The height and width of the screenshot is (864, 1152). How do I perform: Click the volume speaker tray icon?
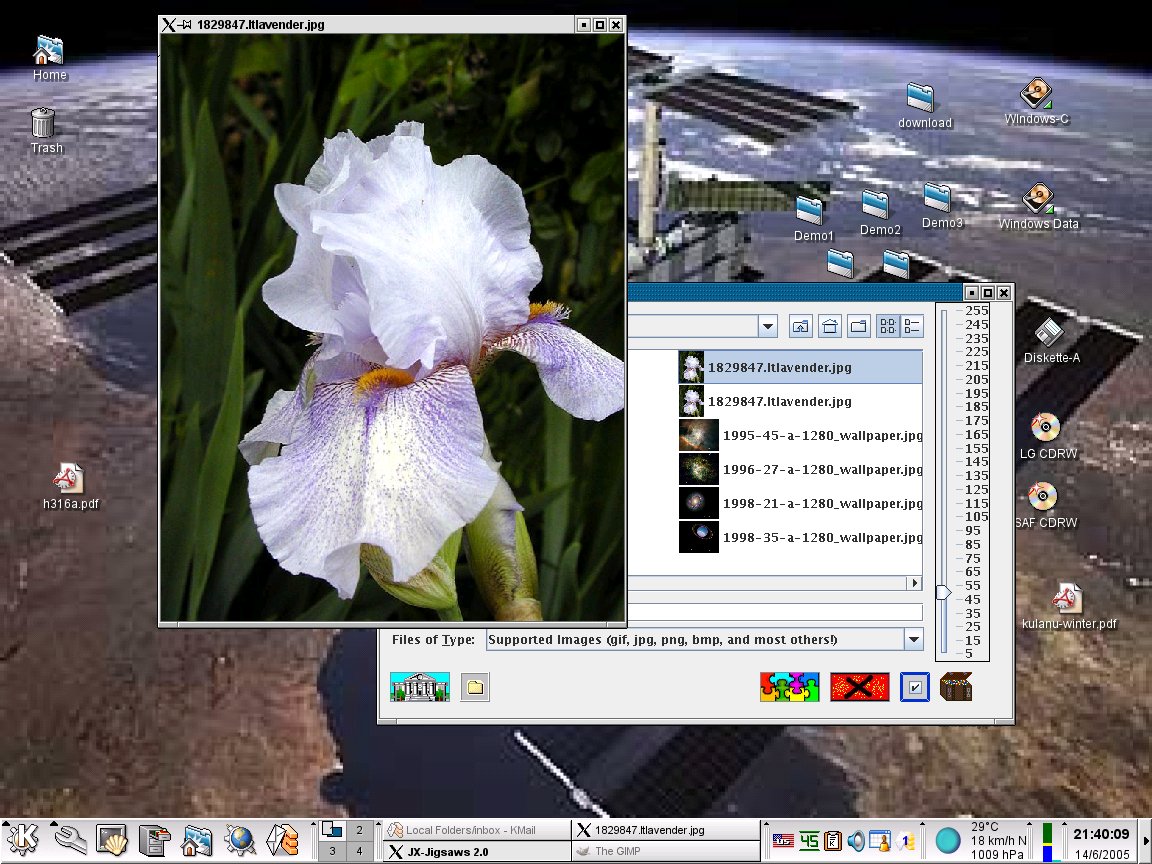(x=856, y=840)
